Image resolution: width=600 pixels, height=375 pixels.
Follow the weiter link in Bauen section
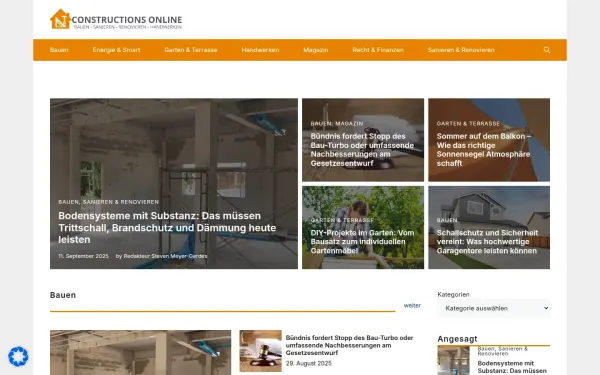[412, 305]
